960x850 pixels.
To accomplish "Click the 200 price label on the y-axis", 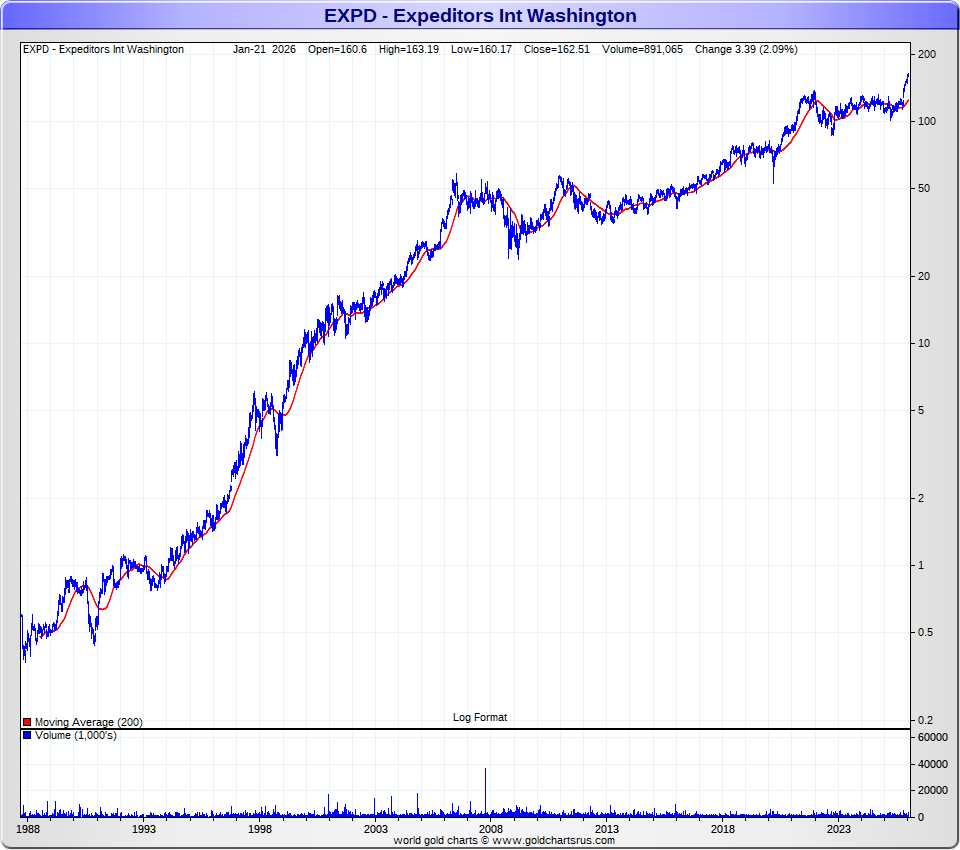I will (926, 54).
